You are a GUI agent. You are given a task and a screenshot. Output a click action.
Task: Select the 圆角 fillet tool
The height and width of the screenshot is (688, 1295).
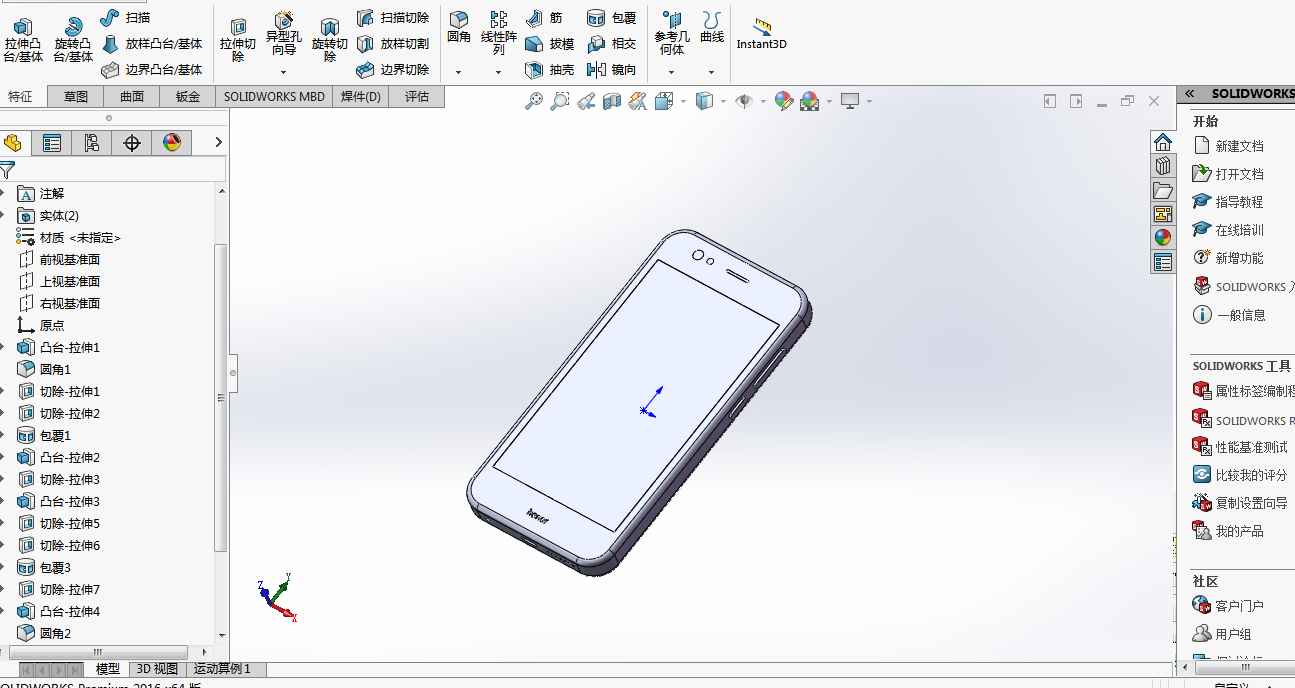459,28
